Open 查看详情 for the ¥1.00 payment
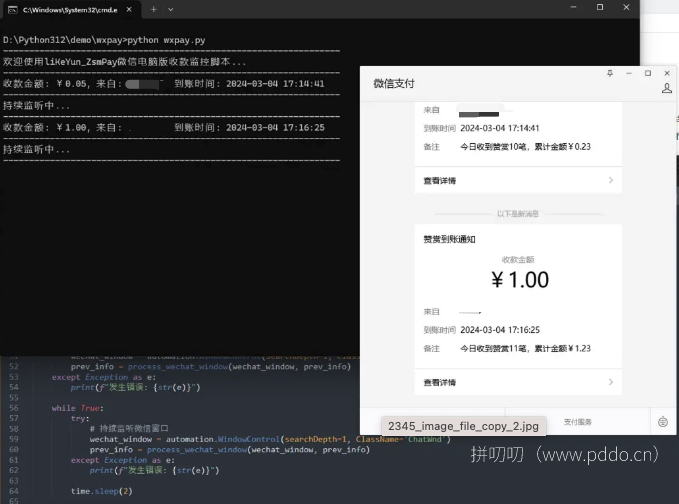Screen dimensions: 679x504 (x=518, y=382)
